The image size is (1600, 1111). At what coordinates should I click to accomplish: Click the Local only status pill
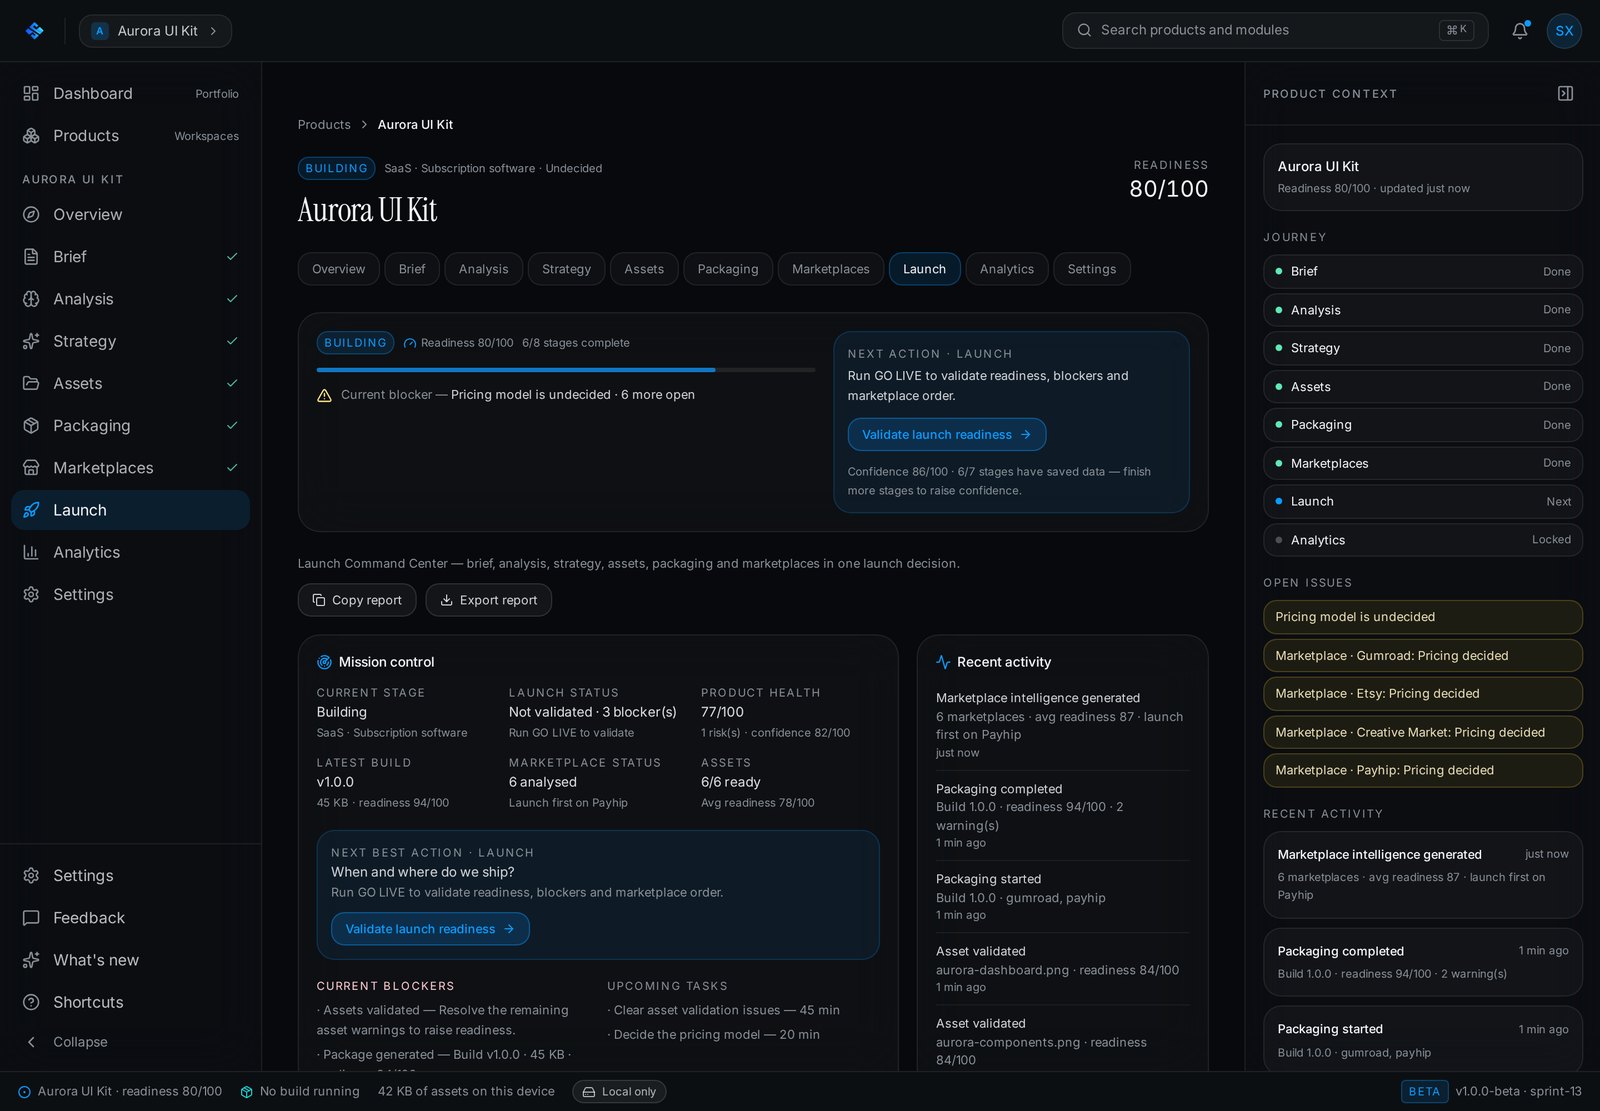pos(619,1092)
